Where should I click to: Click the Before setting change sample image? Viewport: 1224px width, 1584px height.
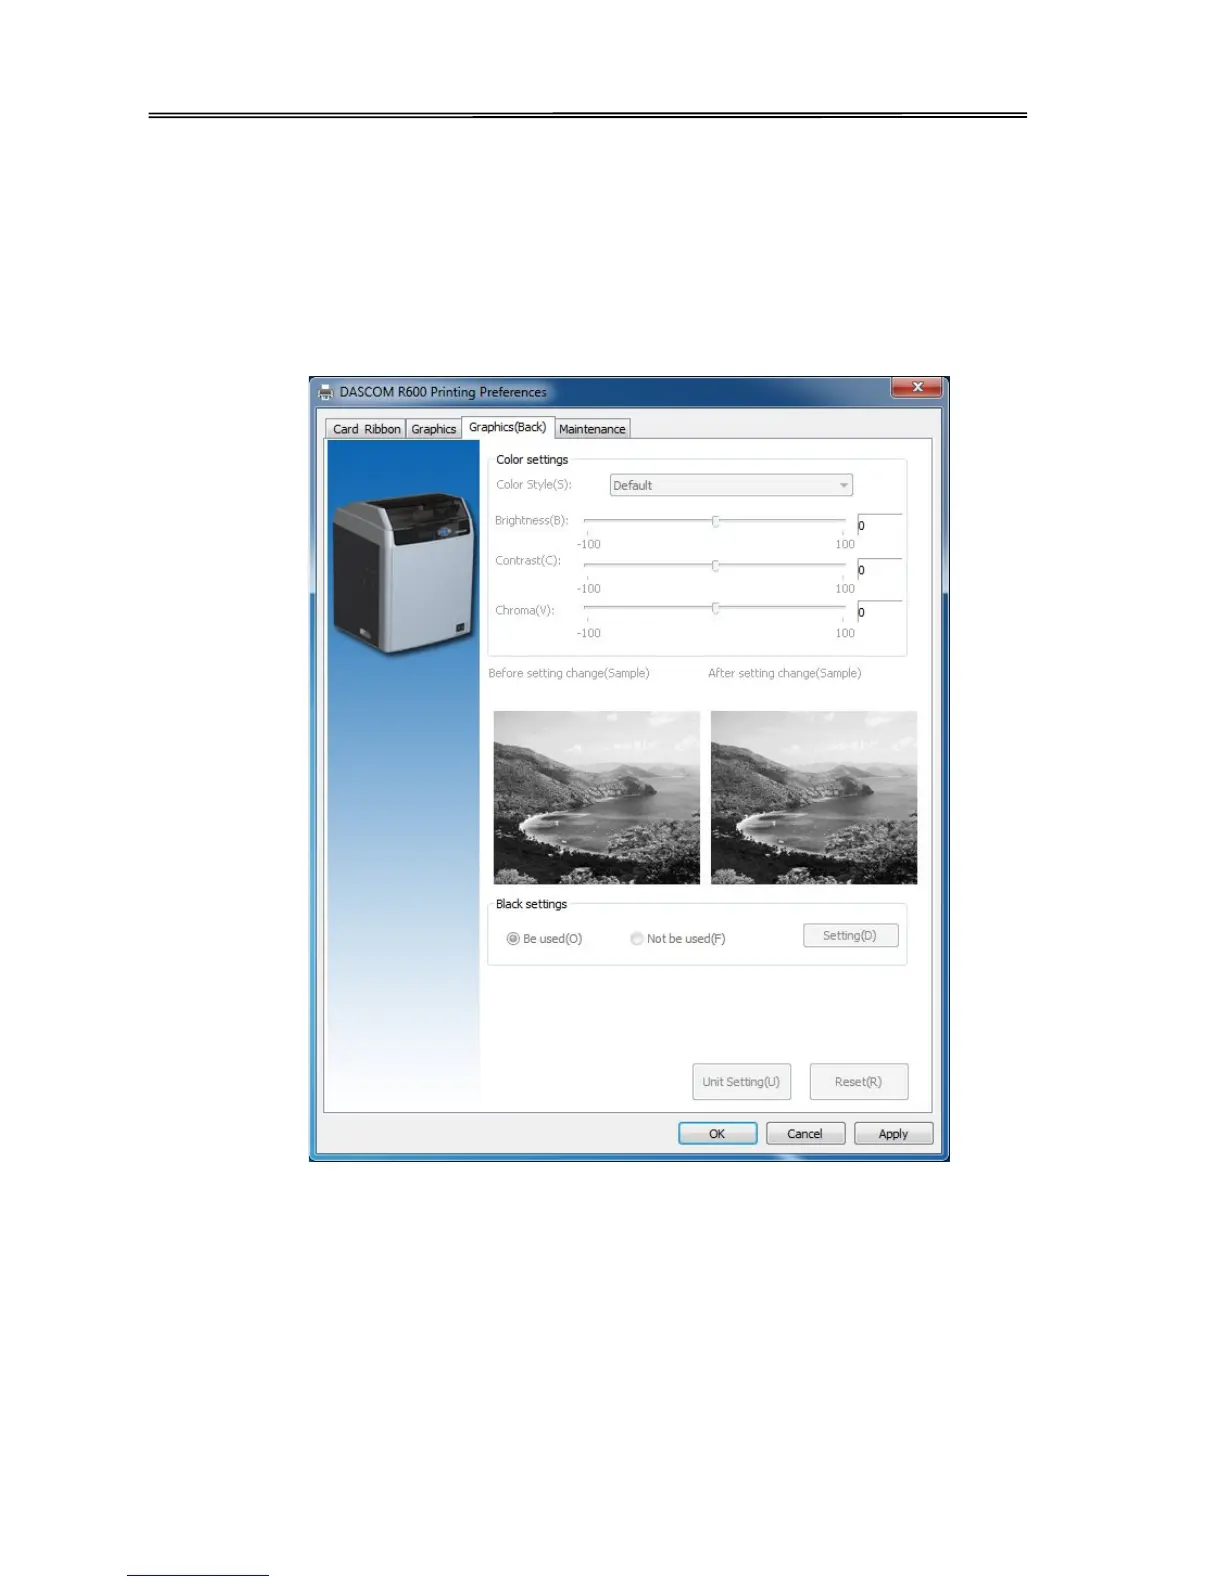click(597, 797)
